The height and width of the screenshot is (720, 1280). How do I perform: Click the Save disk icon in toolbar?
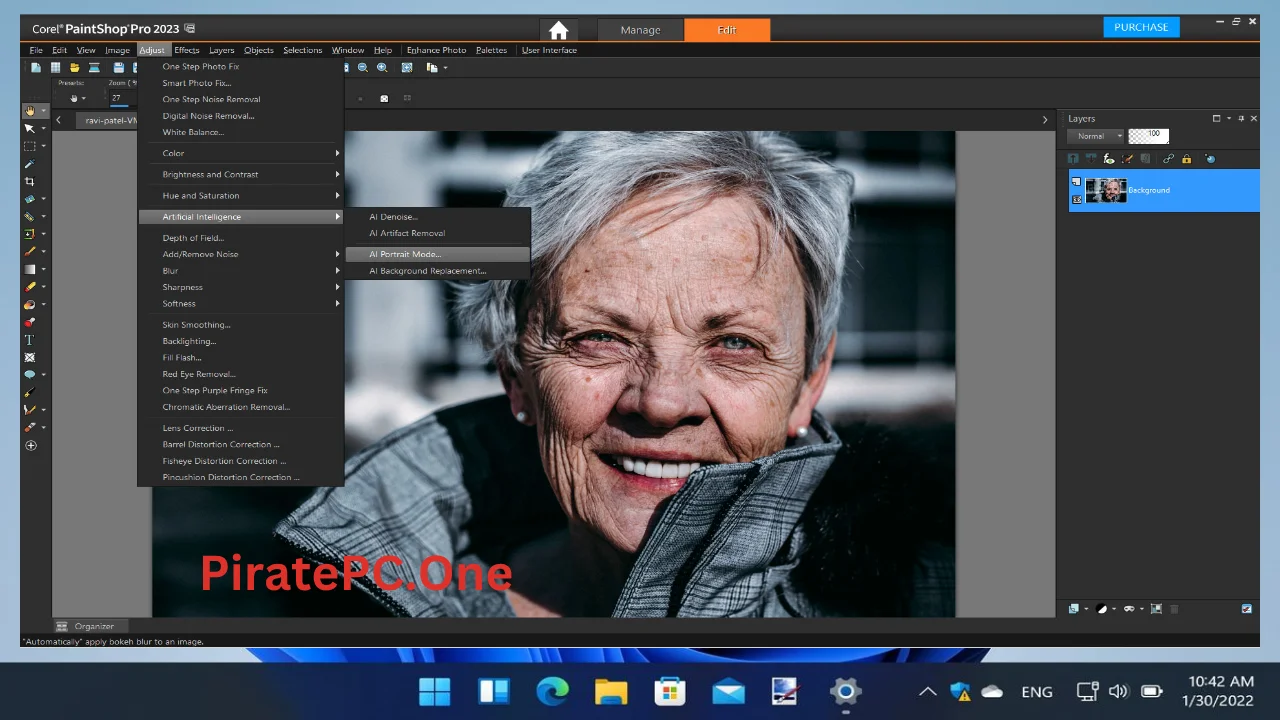[118, 68]
